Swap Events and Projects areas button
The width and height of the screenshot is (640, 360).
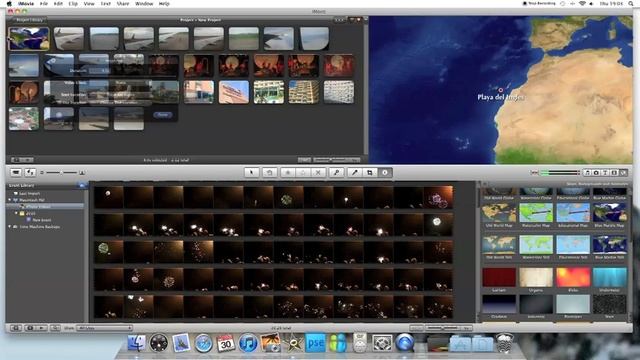(30, 173)
